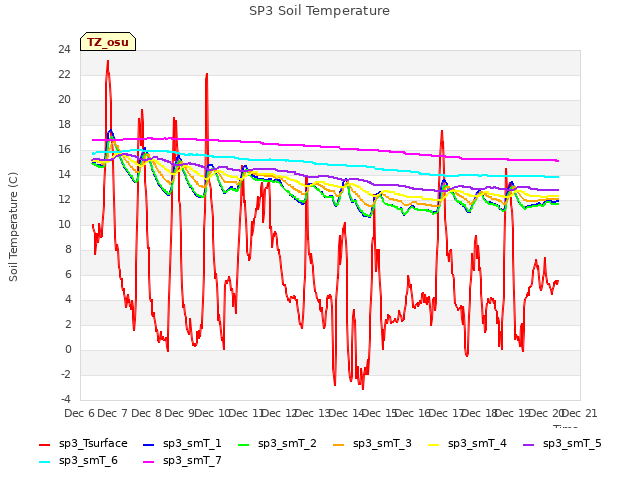Click the red surface temperature peak near 23 on Dec 7

pyautogui.click(x=108, y=62)
